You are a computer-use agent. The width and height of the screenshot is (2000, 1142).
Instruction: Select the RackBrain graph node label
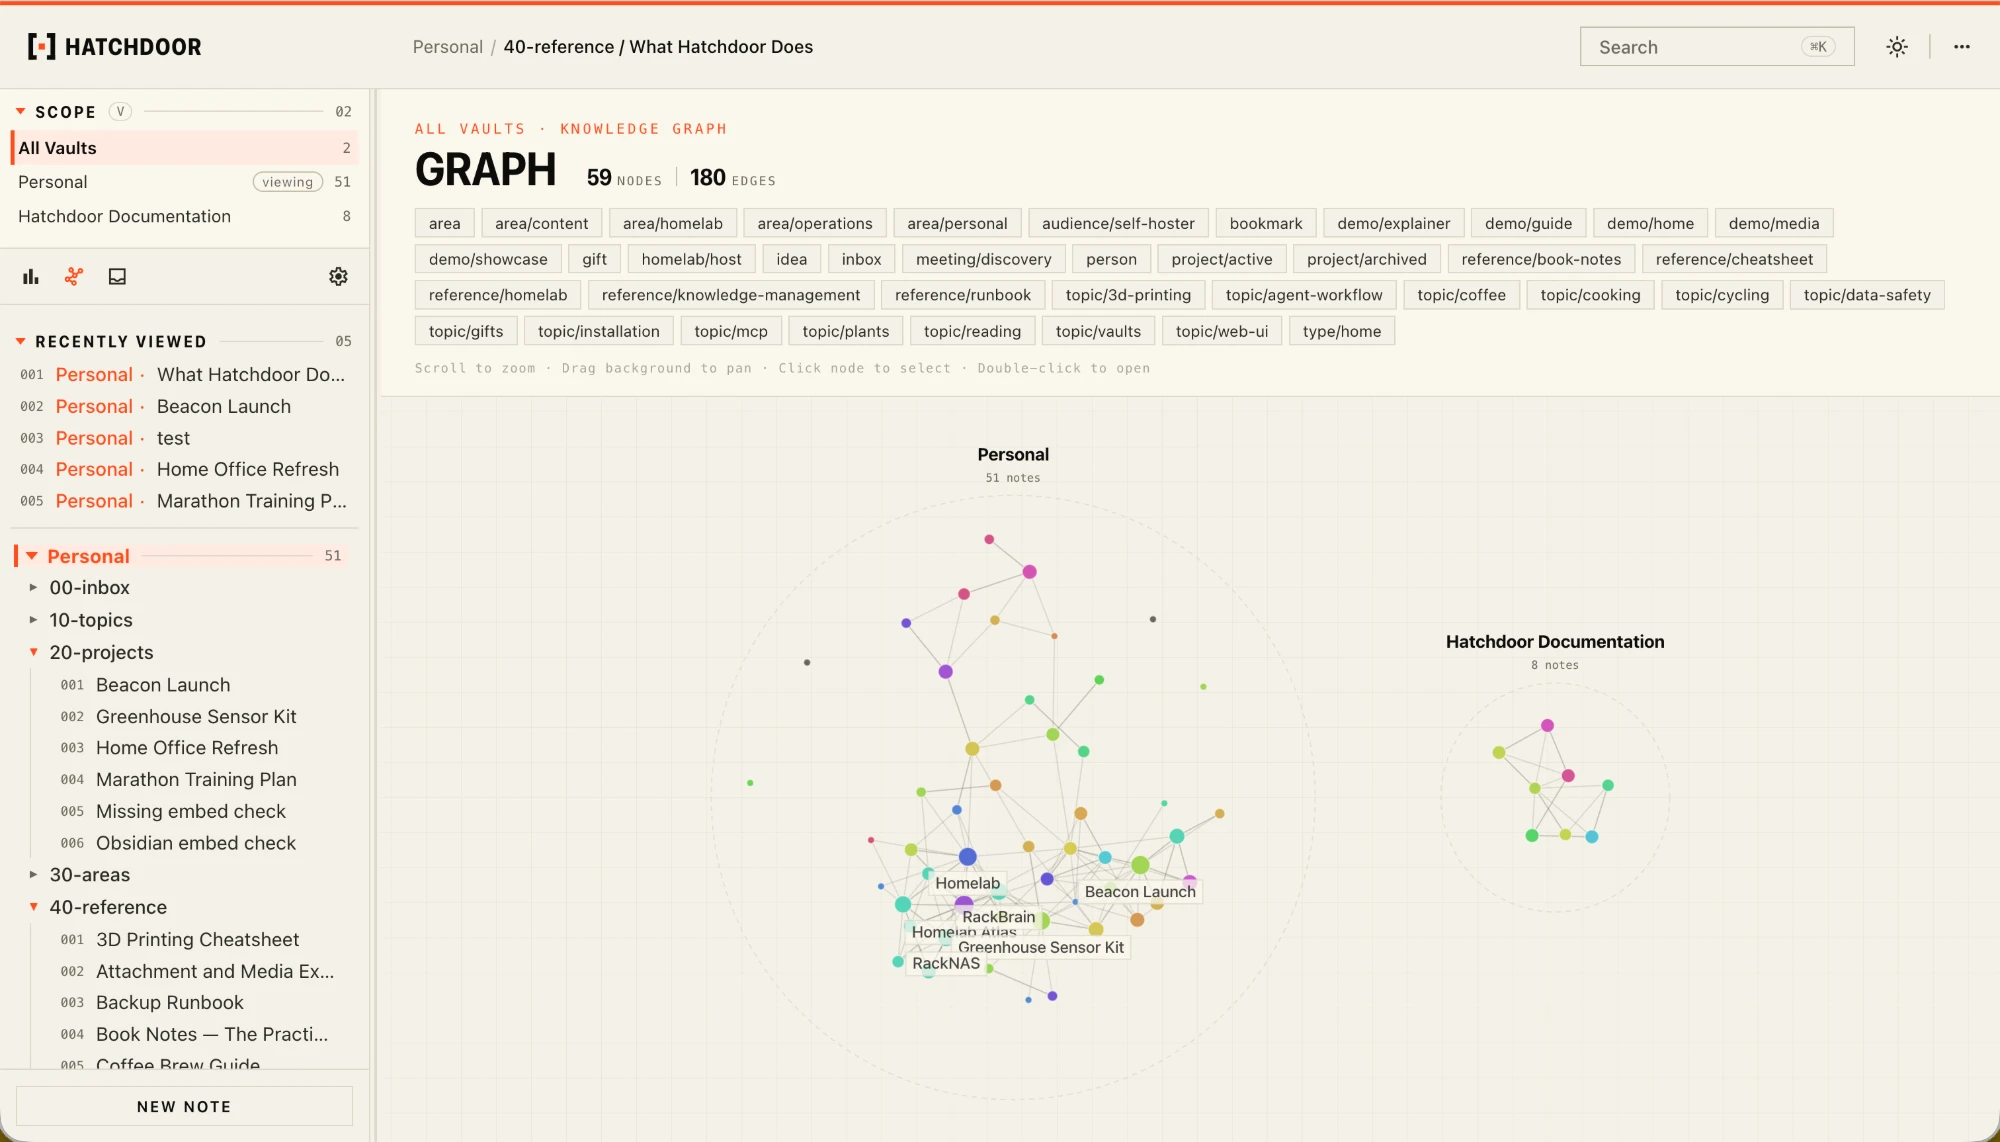998,917
